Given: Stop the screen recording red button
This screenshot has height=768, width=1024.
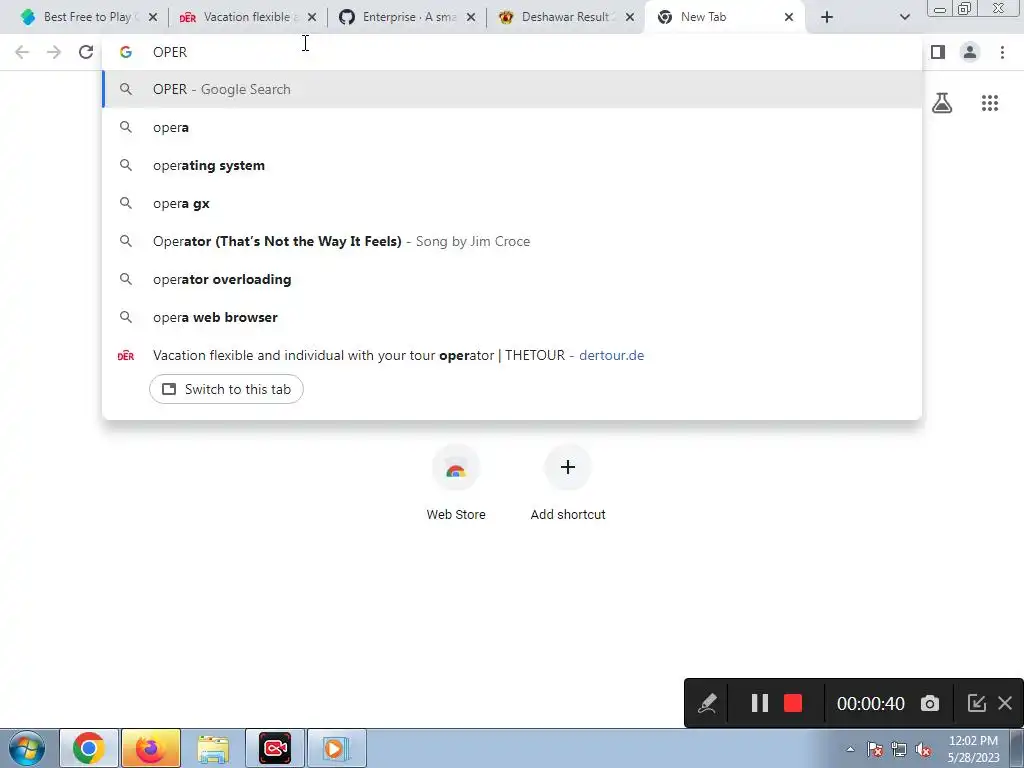Looking at the screenshot, I should coord(793,703).
